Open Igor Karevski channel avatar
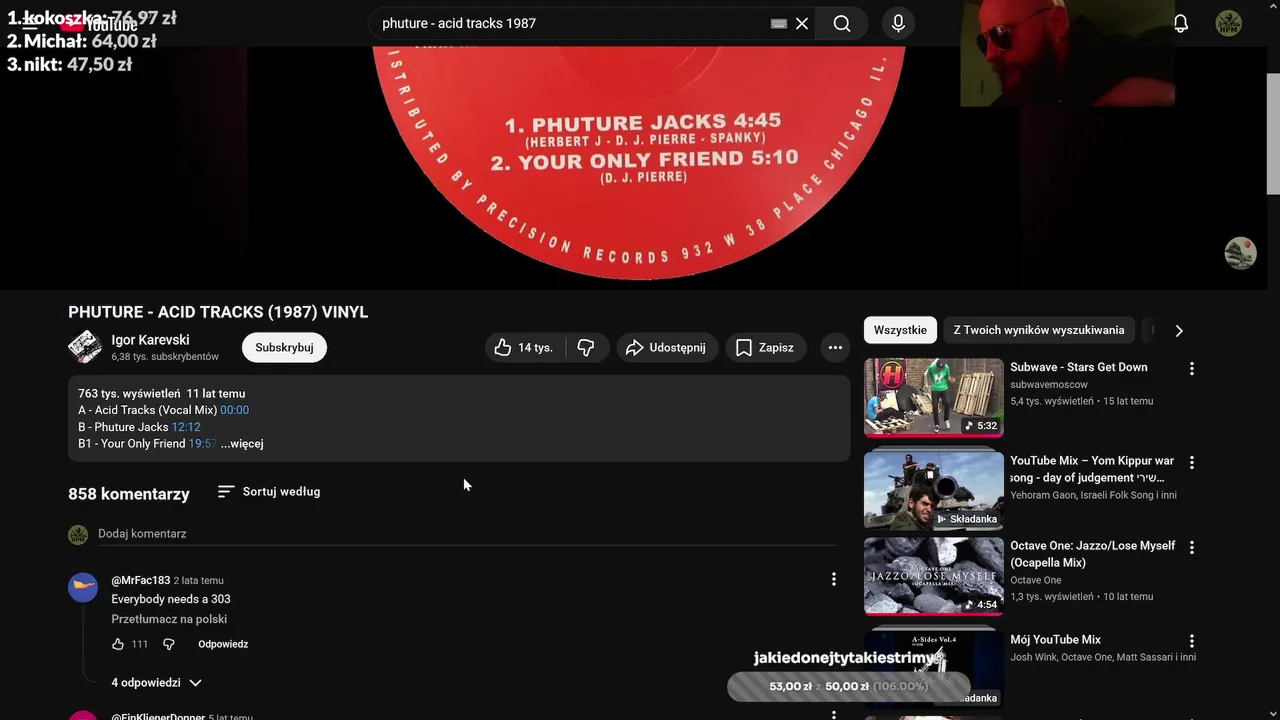This screenshot has height=720, width=1280. tap(85, 347)
